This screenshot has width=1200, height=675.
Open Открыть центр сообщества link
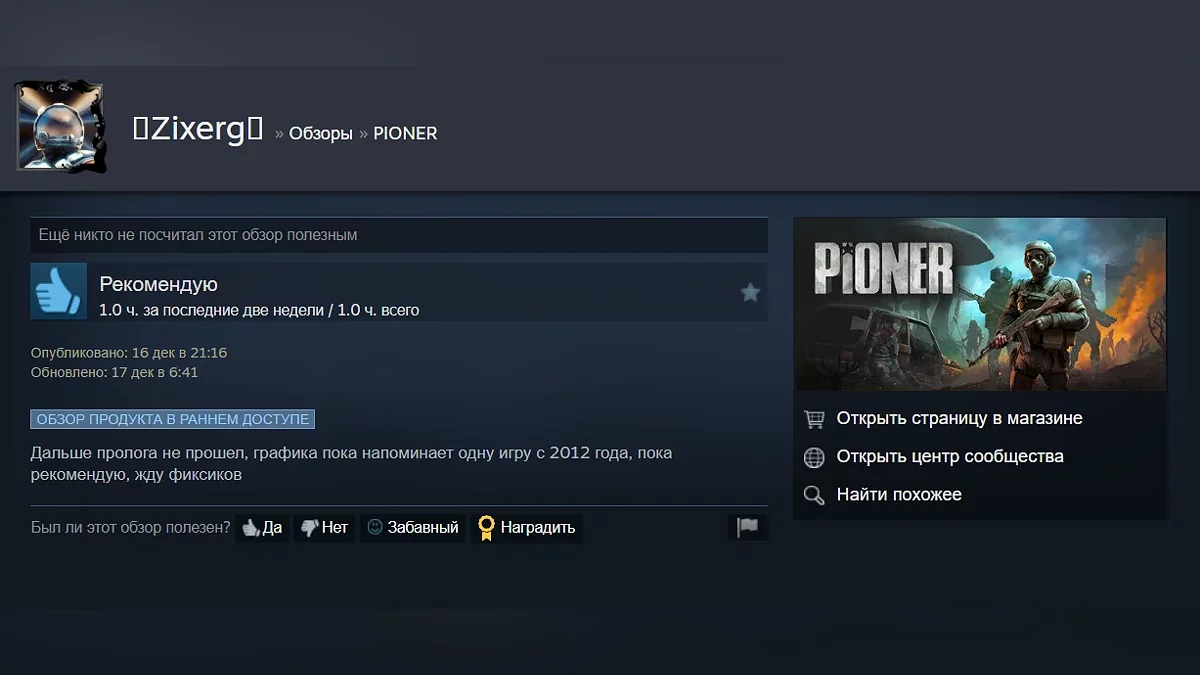pos(950,456)
